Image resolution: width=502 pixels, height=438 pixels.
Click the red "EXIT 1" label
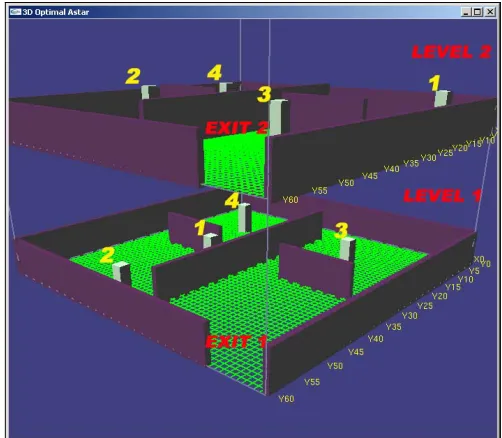click(236, 341)
